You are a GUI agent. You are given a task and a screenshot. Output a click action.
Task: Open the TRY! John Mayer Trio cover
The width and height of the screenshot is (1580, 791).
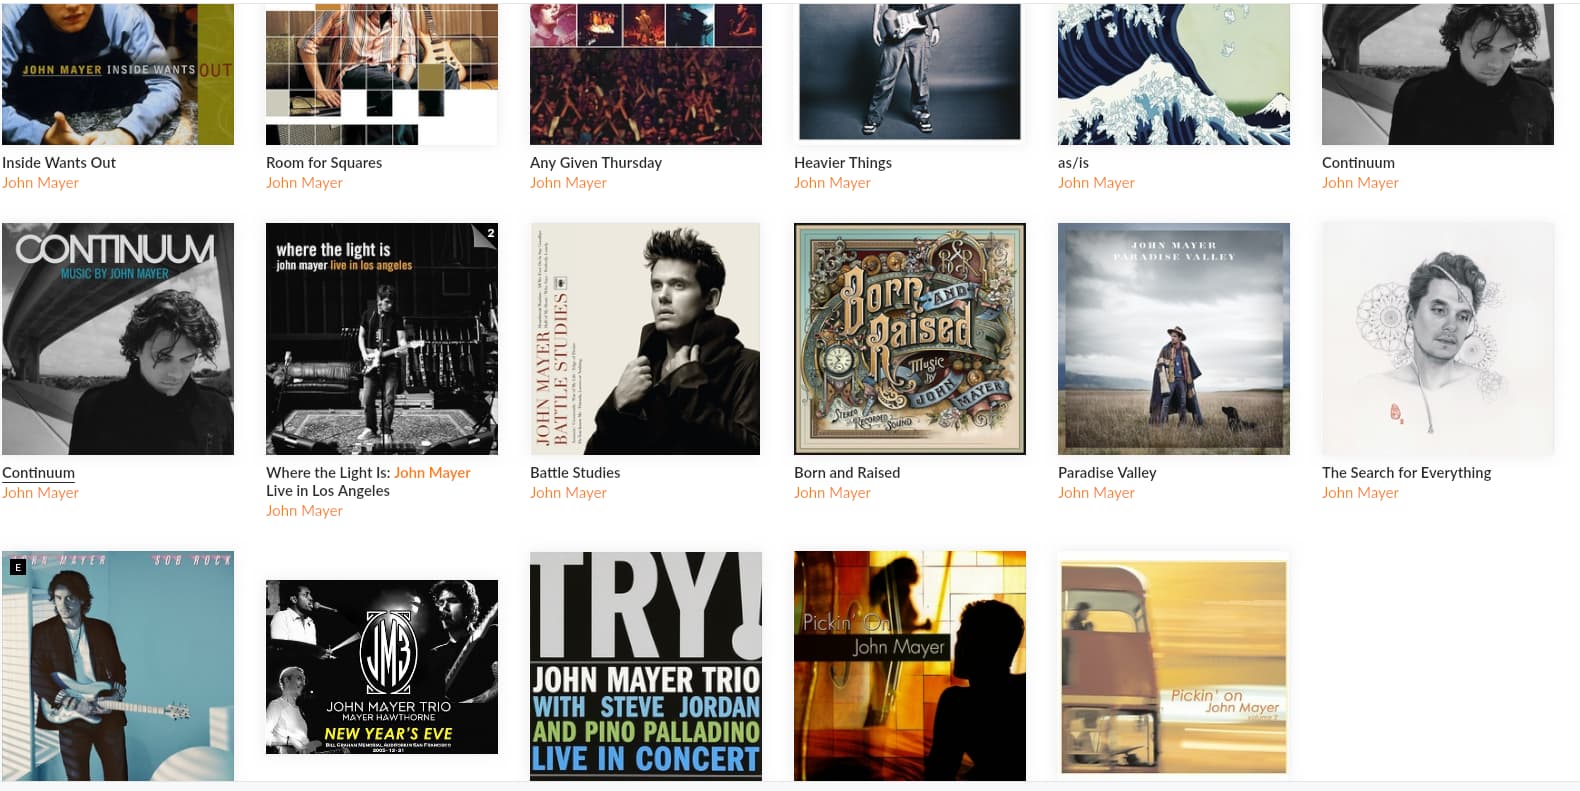646,666
